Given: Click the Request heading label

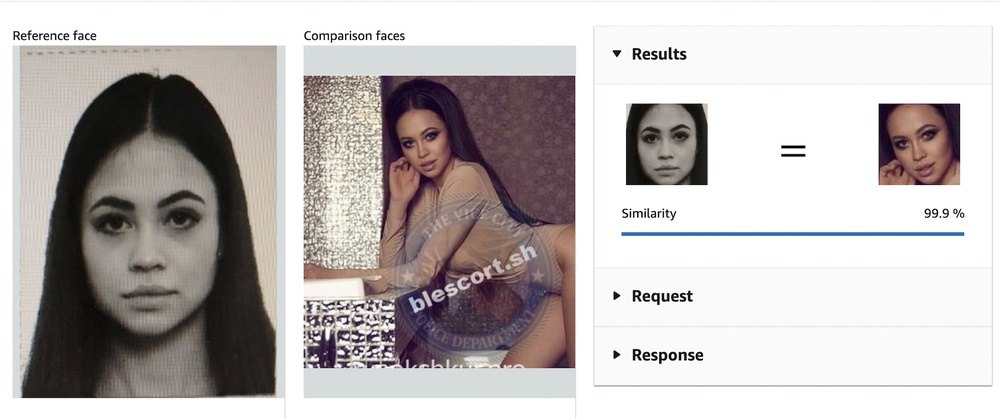Looking at the screenshot, I should (662, 297).
